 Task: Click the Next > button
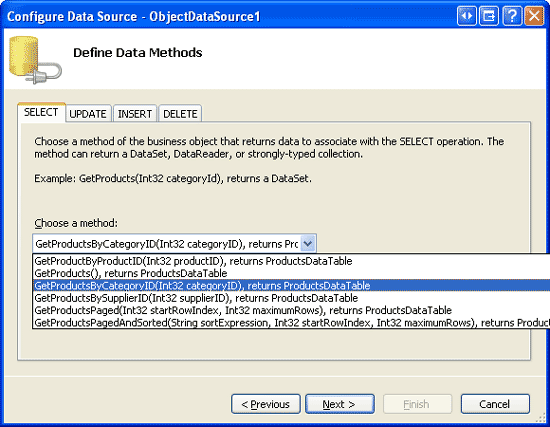coord(340,404)
